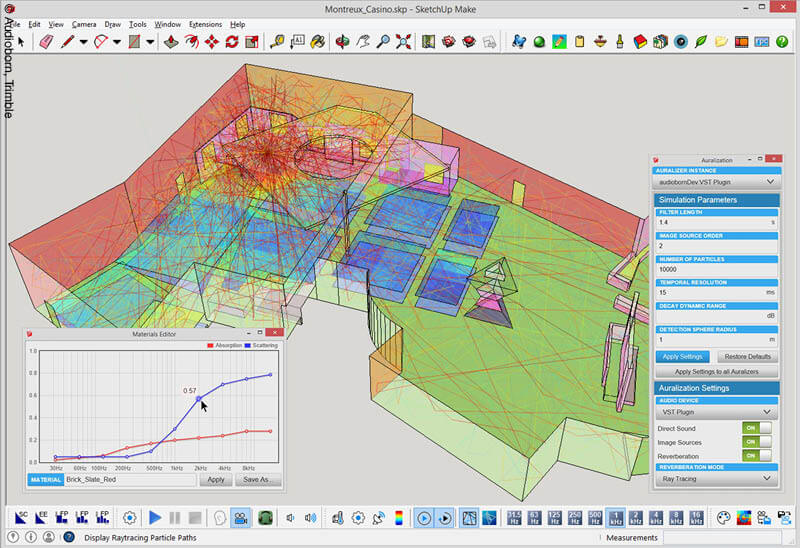Start playback with the blue play button
Viewport: 800px width, 548px height.
tap(155, 518)
